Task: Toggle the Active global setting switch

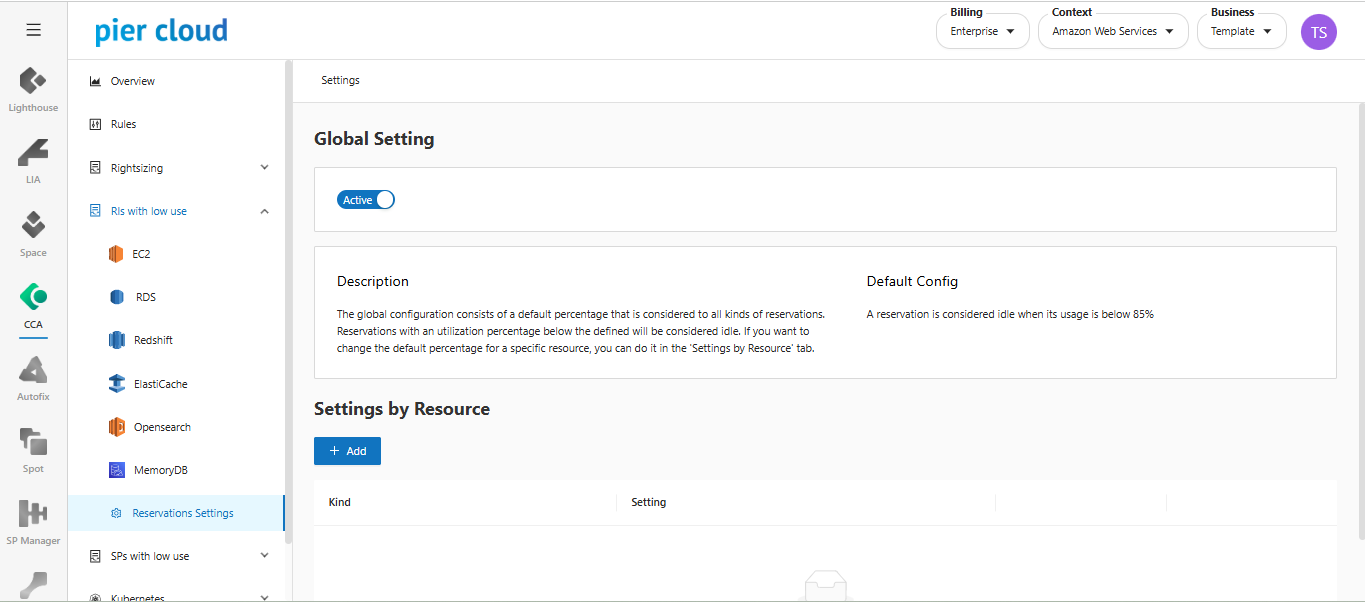Action: [366, 200]
